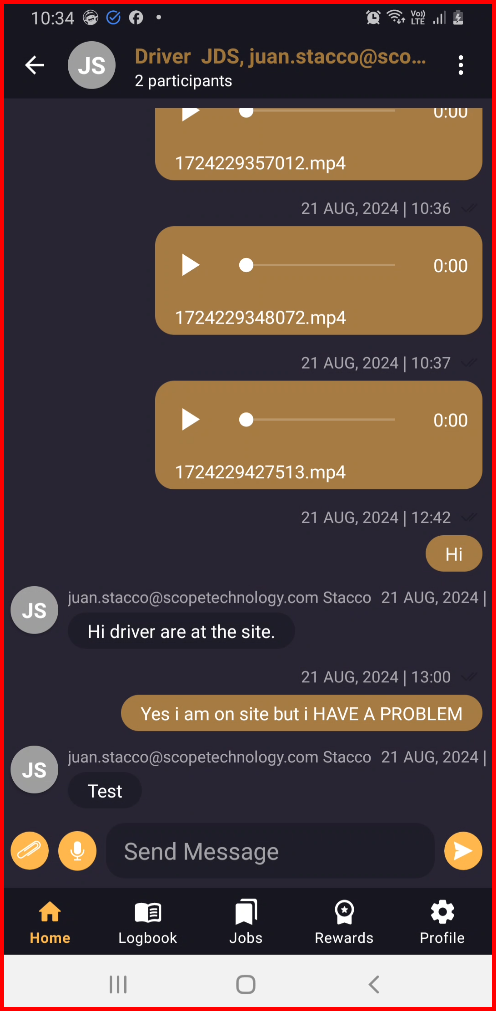
Task: Open the Profile settings tab
Action: pyautogui.click(x=442, y=922)
